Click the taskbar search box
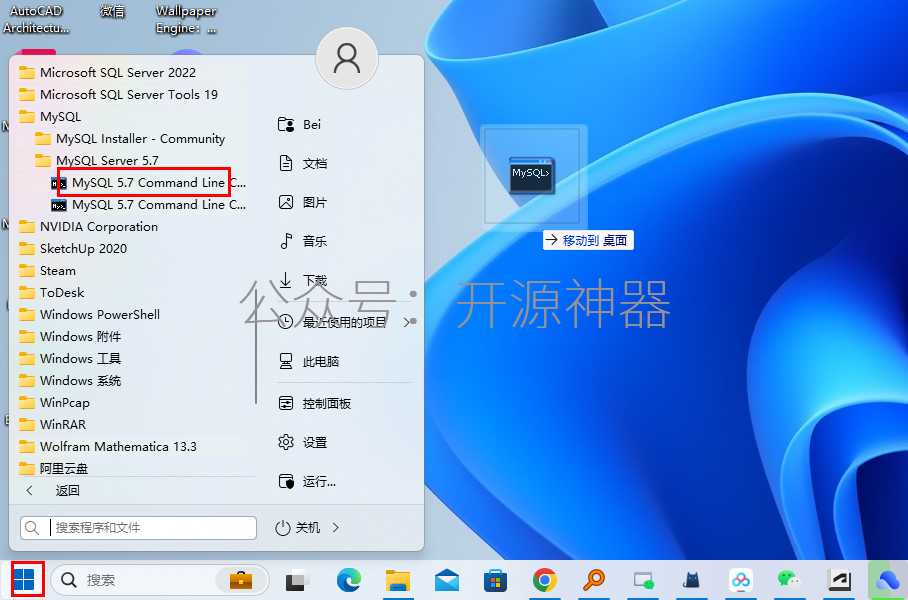The image size is (908, 600). point(159,580)
